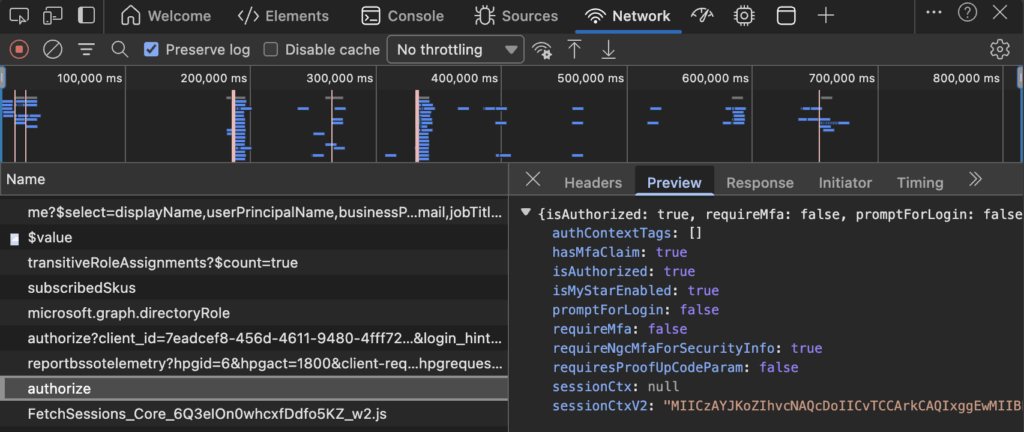Switch to the Response tab

point(759,182)
